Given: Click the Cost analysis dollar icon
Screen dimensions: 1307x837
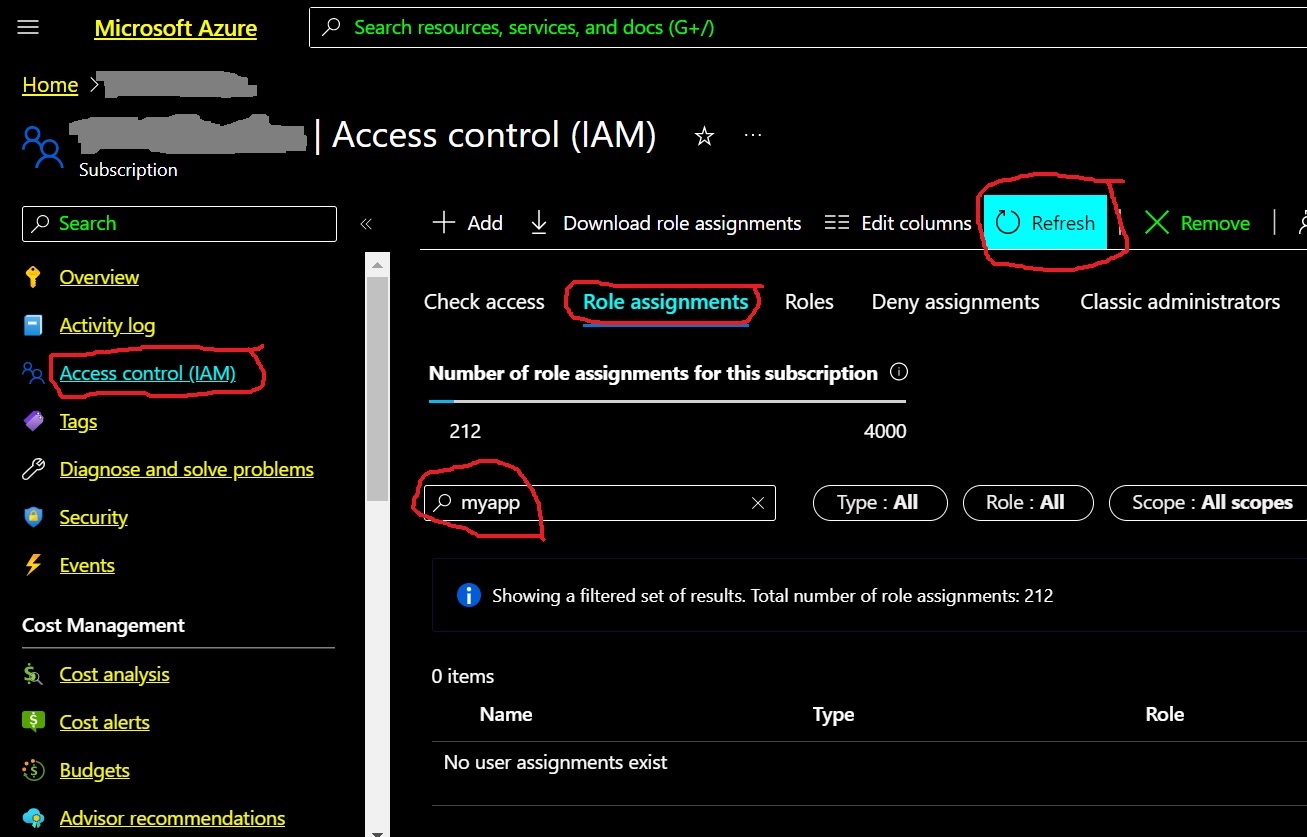Looking at the screenshot, I should [33, 674].
